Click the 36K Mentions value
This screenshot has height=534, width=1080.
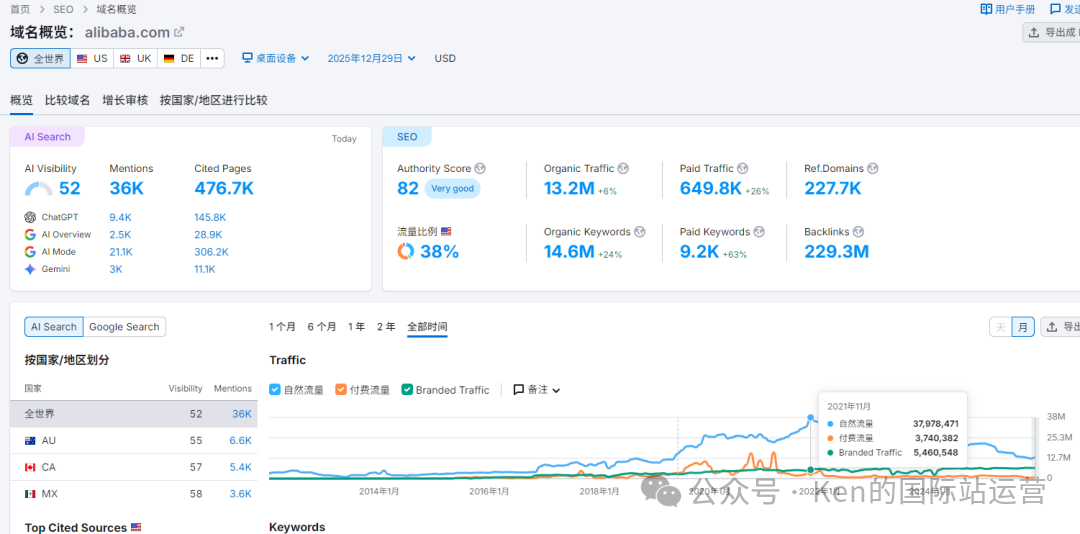pyautogui.click(x=129, y=188)
